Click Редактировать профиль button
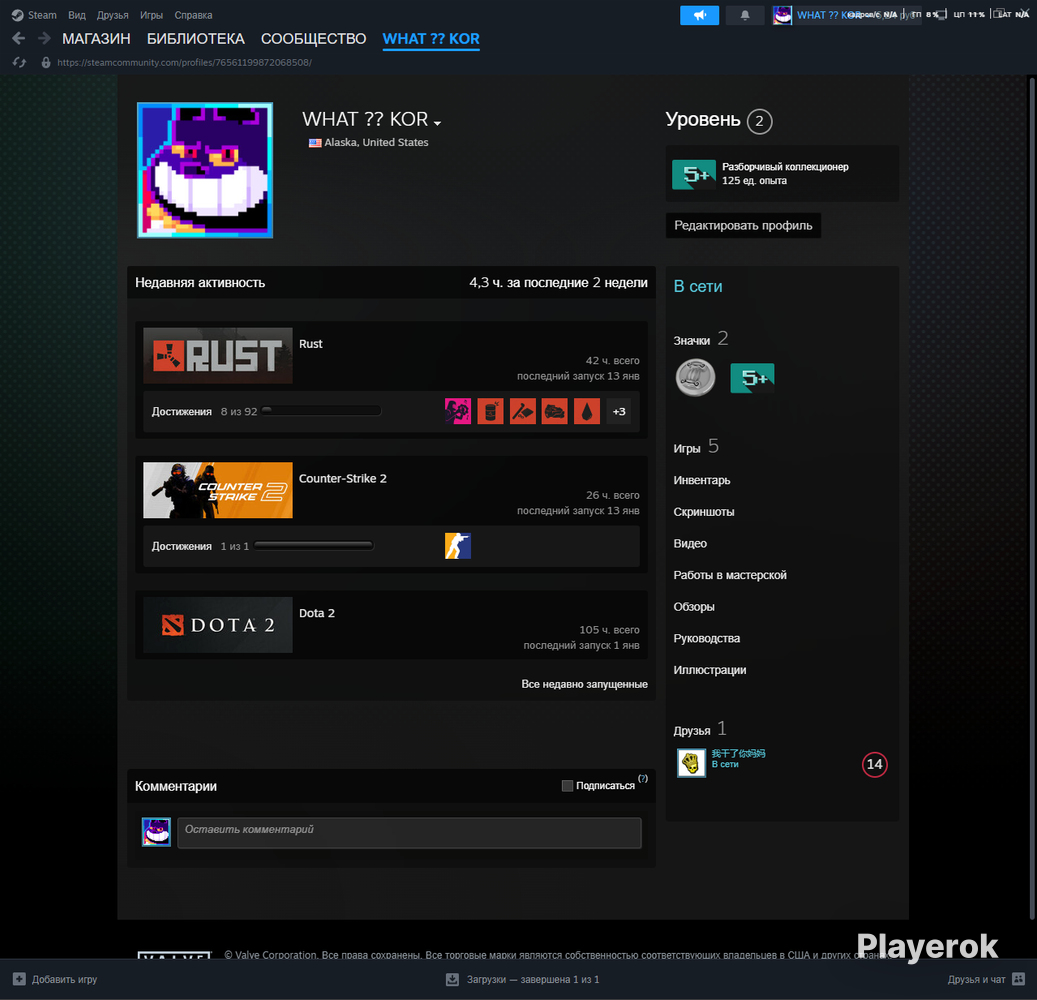 [743, 226]
